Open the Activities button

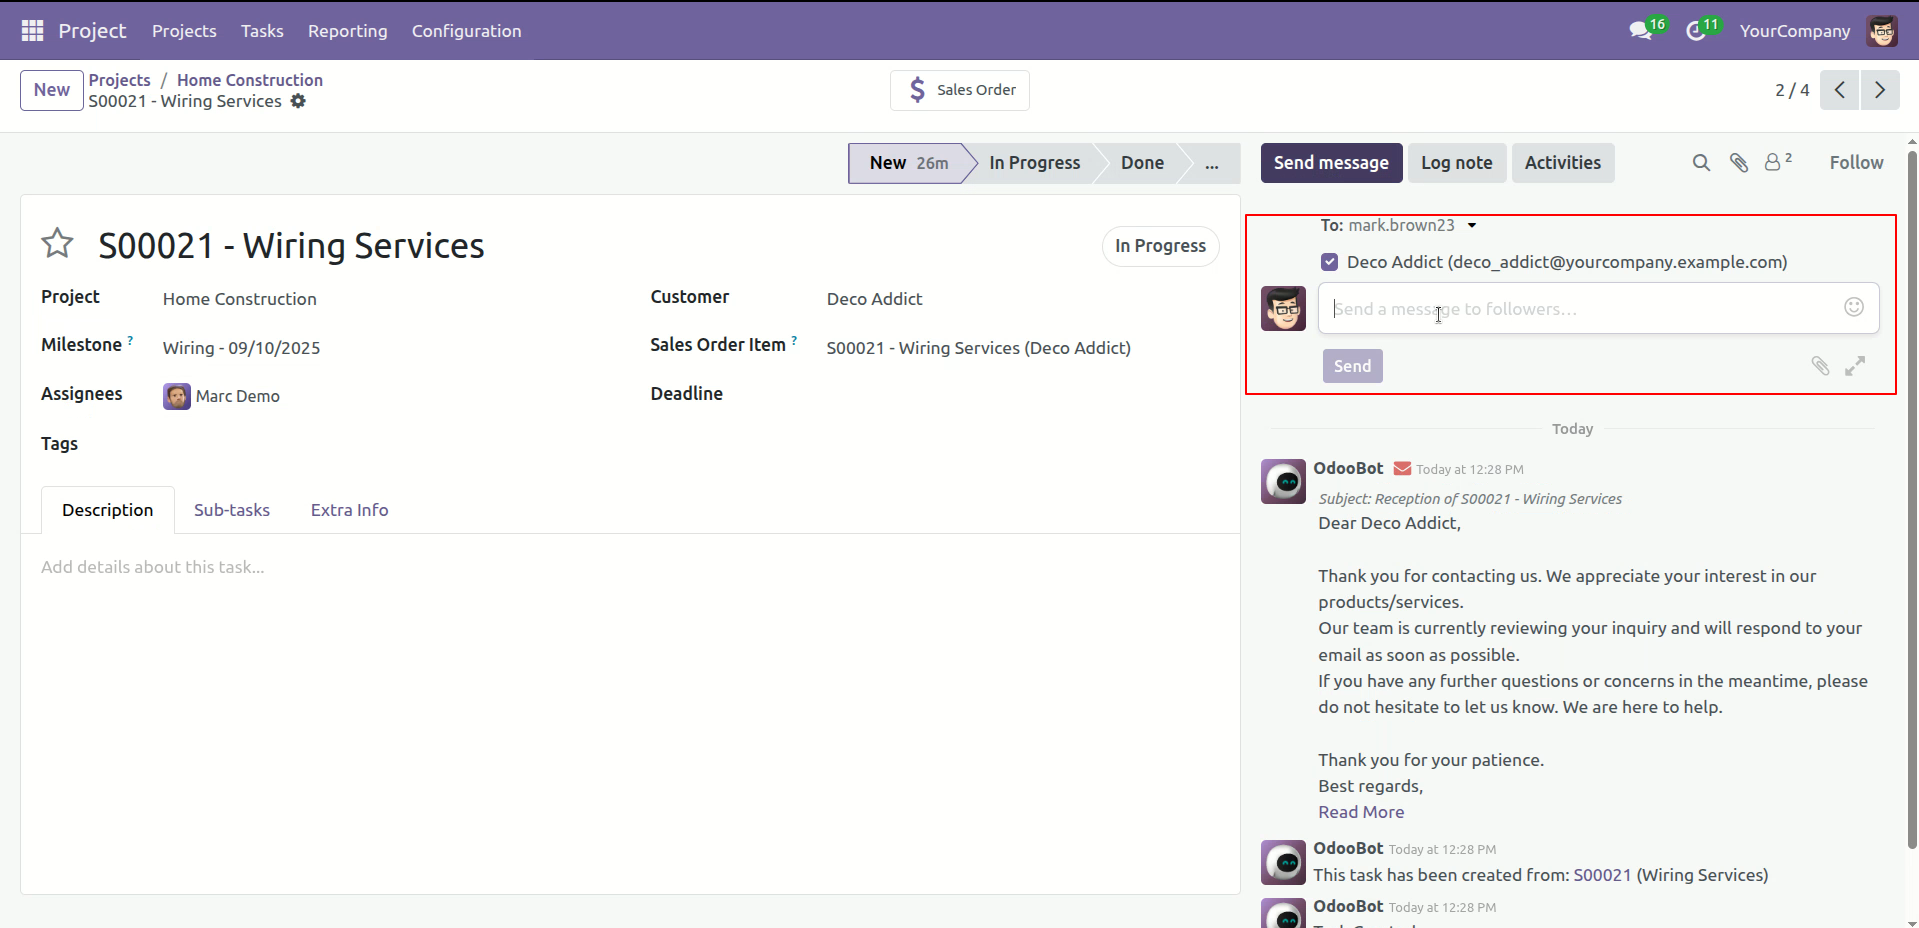click(x=1562, y=163)
